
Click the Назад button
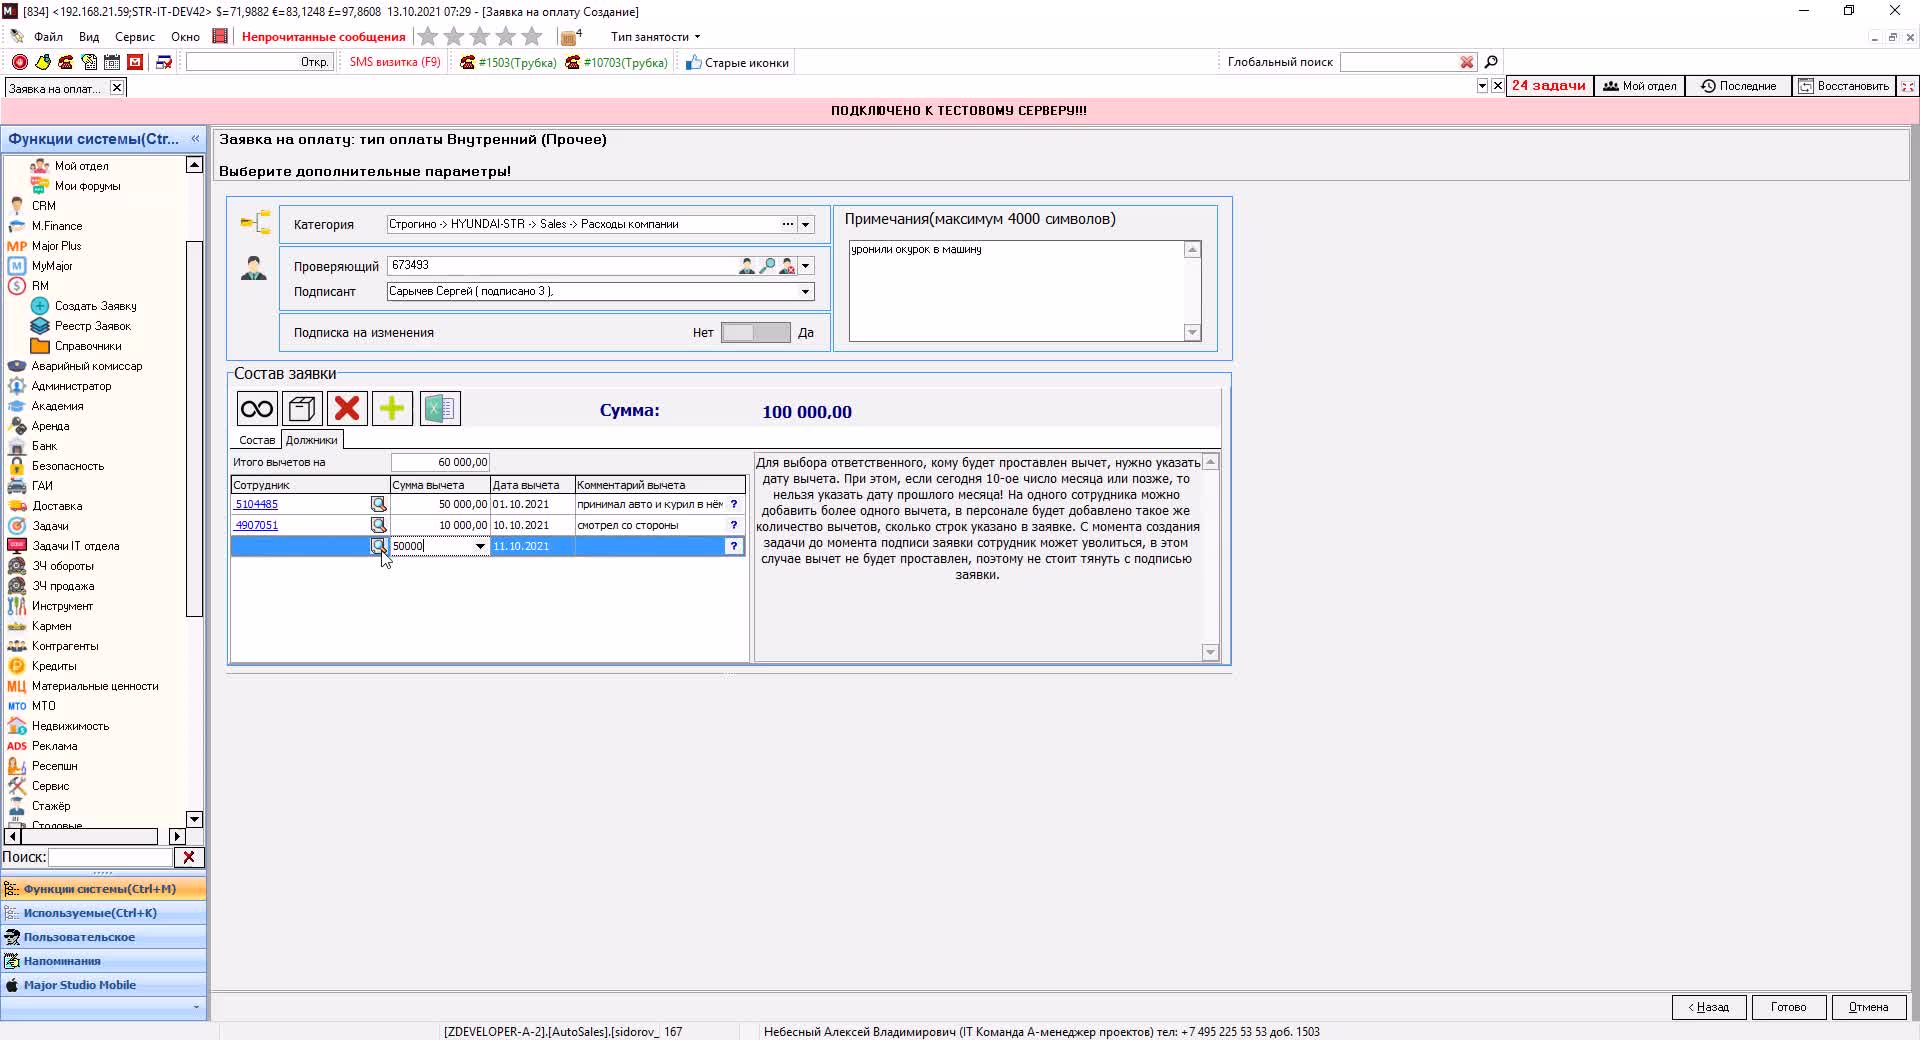pos(1709,1007)
